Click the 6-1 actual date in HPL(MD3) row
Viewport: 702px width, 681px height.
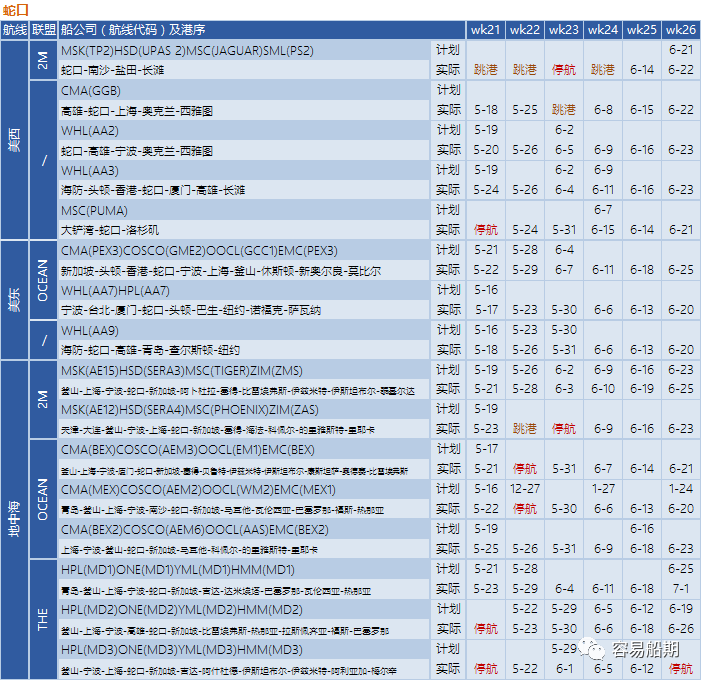point(564,669)
